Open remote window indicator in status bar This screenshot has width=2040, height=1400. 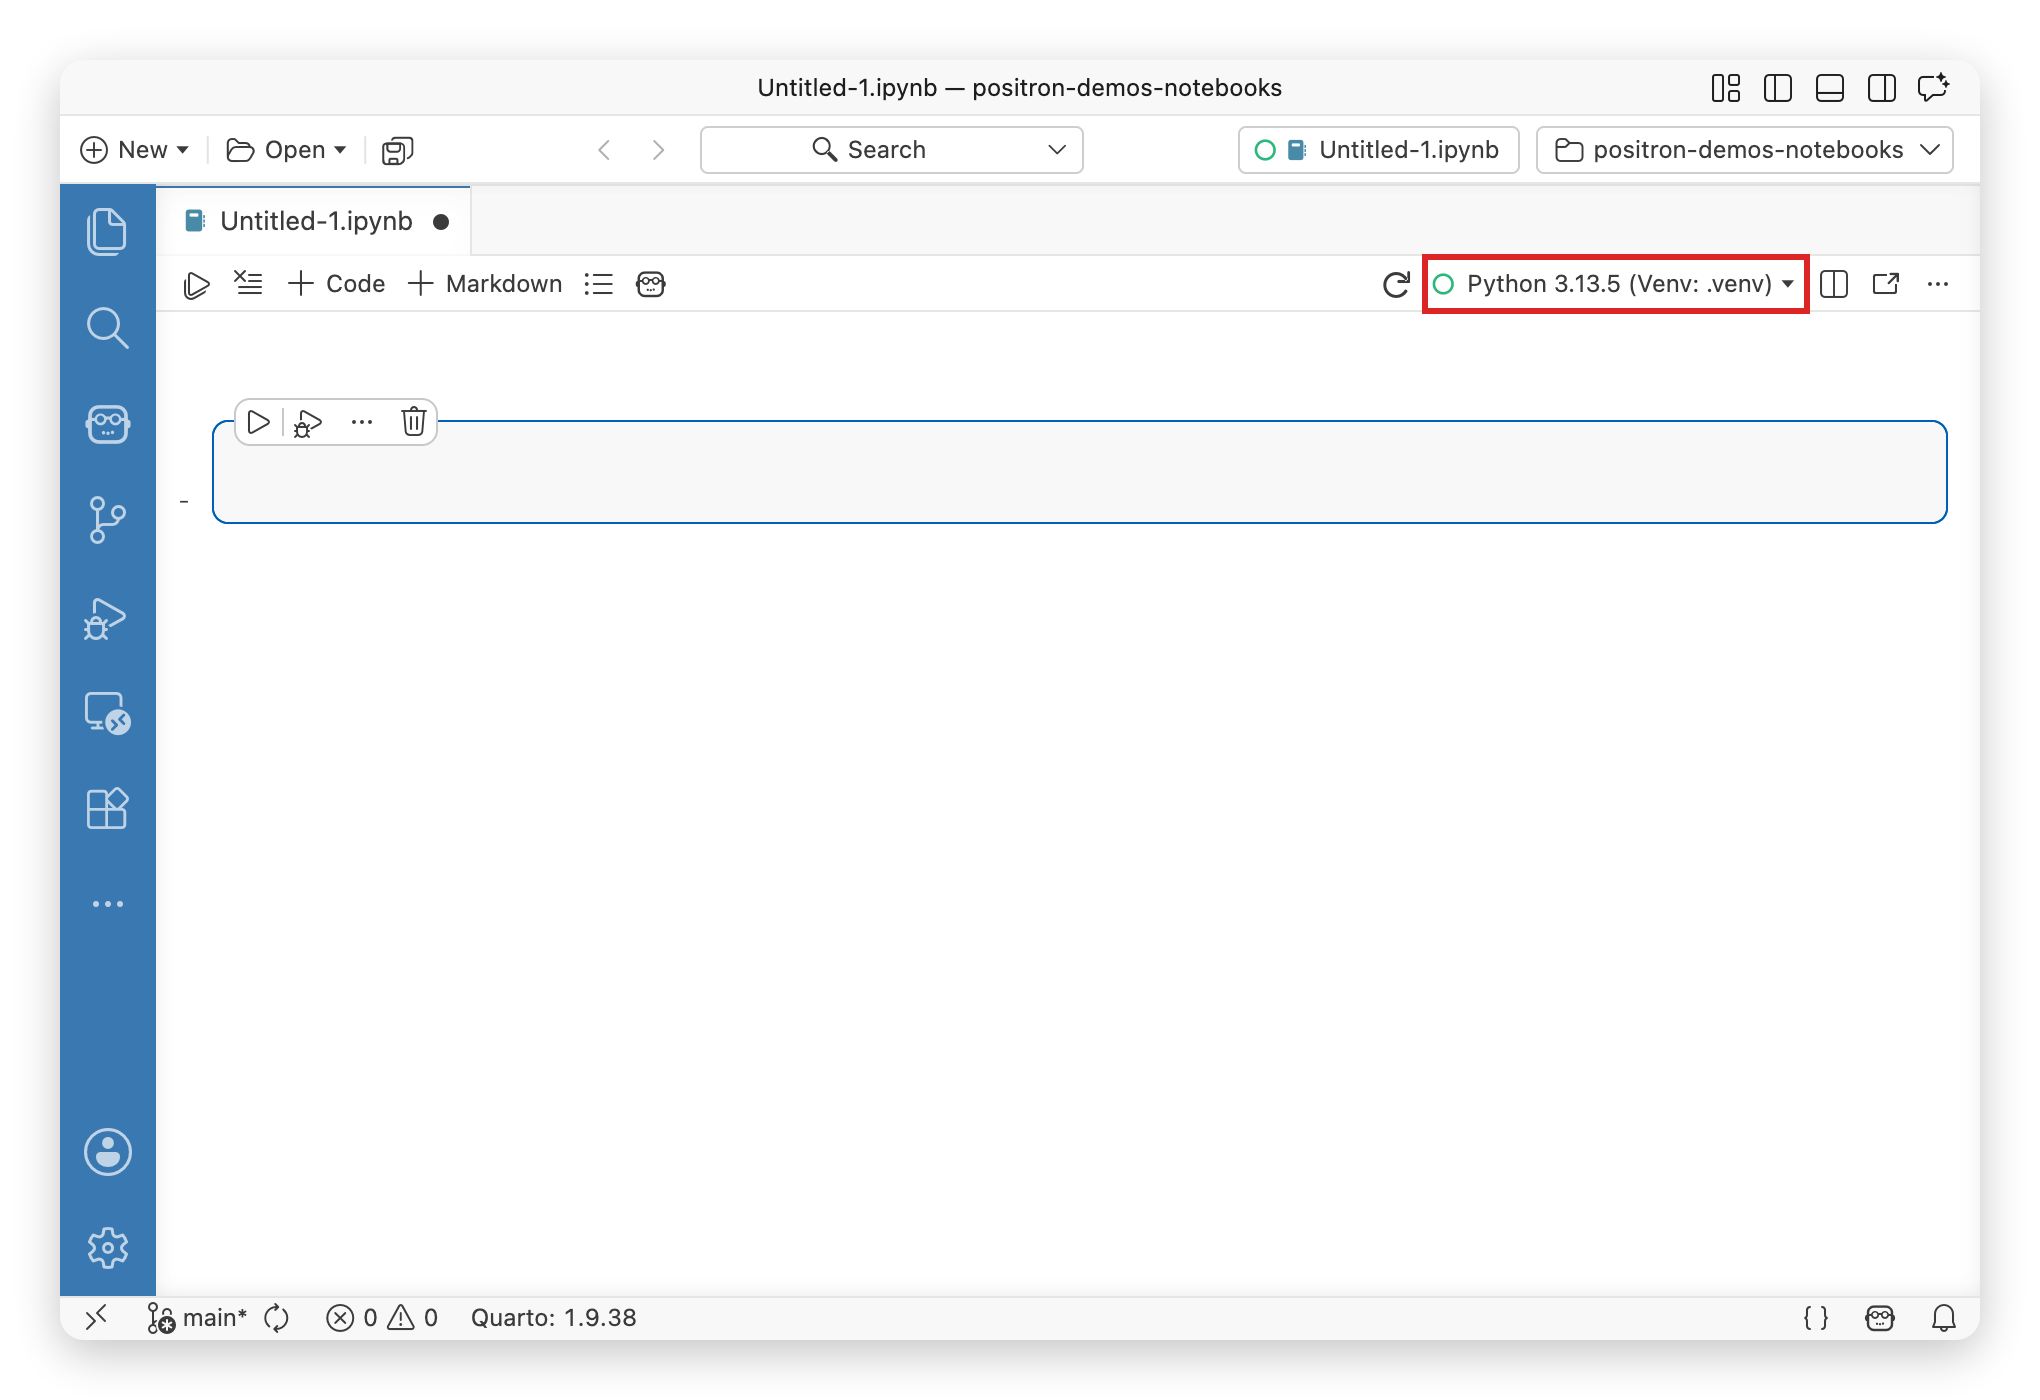(x=96, y=1318)
